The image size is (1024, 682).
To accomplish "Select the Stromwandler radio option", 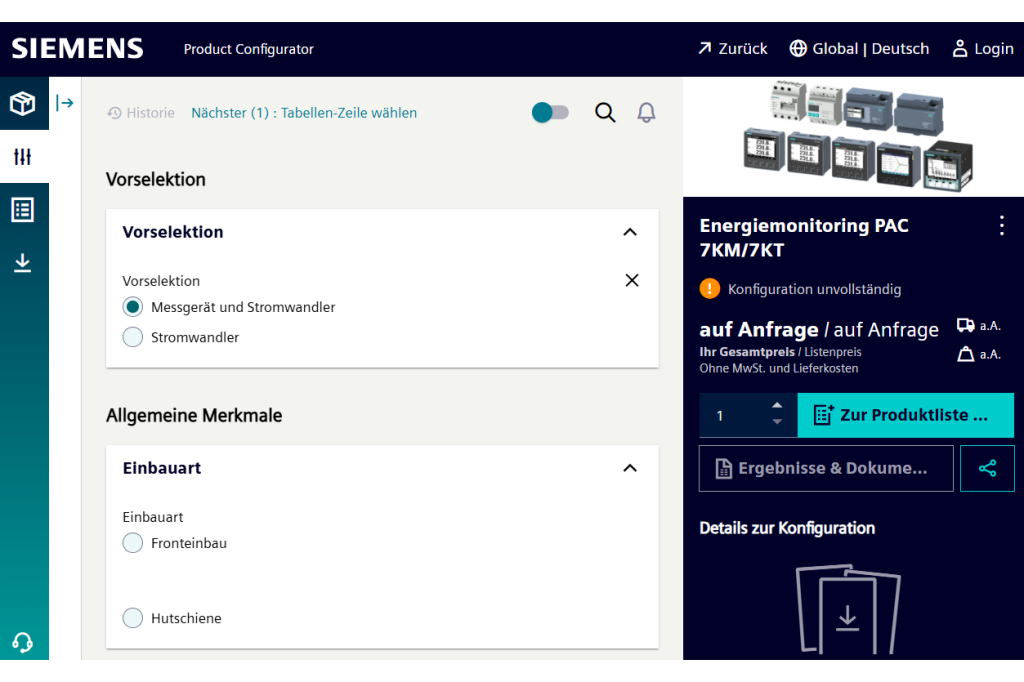I will (x=133, y=337).
